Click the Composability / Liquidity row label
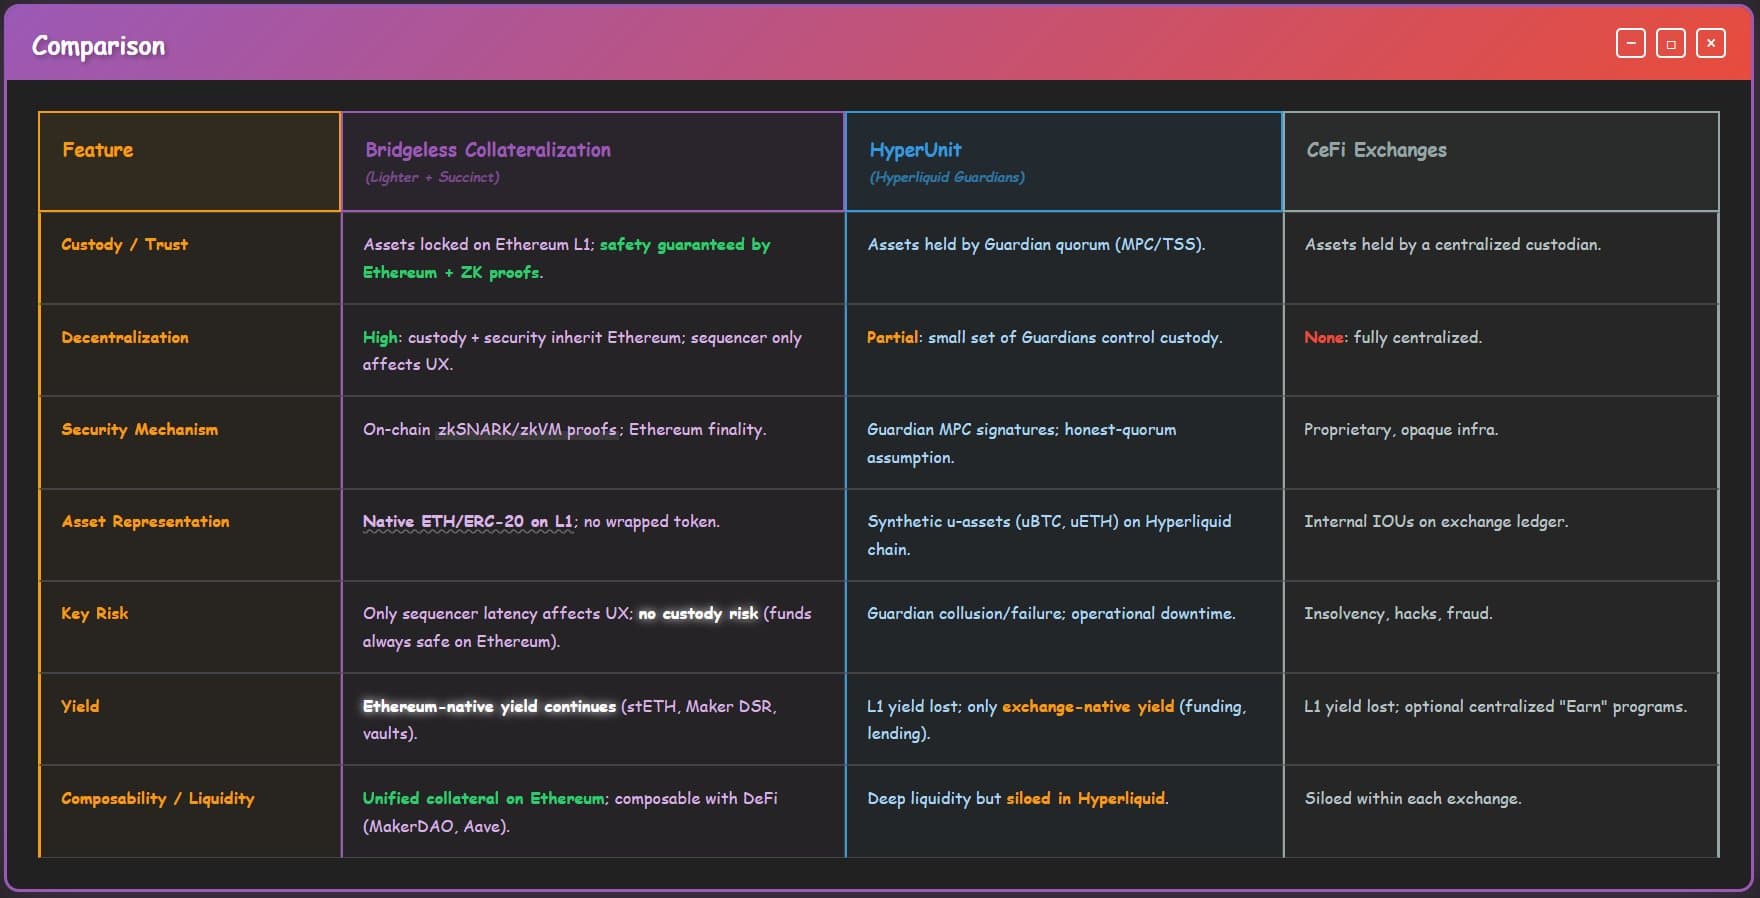This screenshot has width=1760, height=898. [x=158, y=798]
